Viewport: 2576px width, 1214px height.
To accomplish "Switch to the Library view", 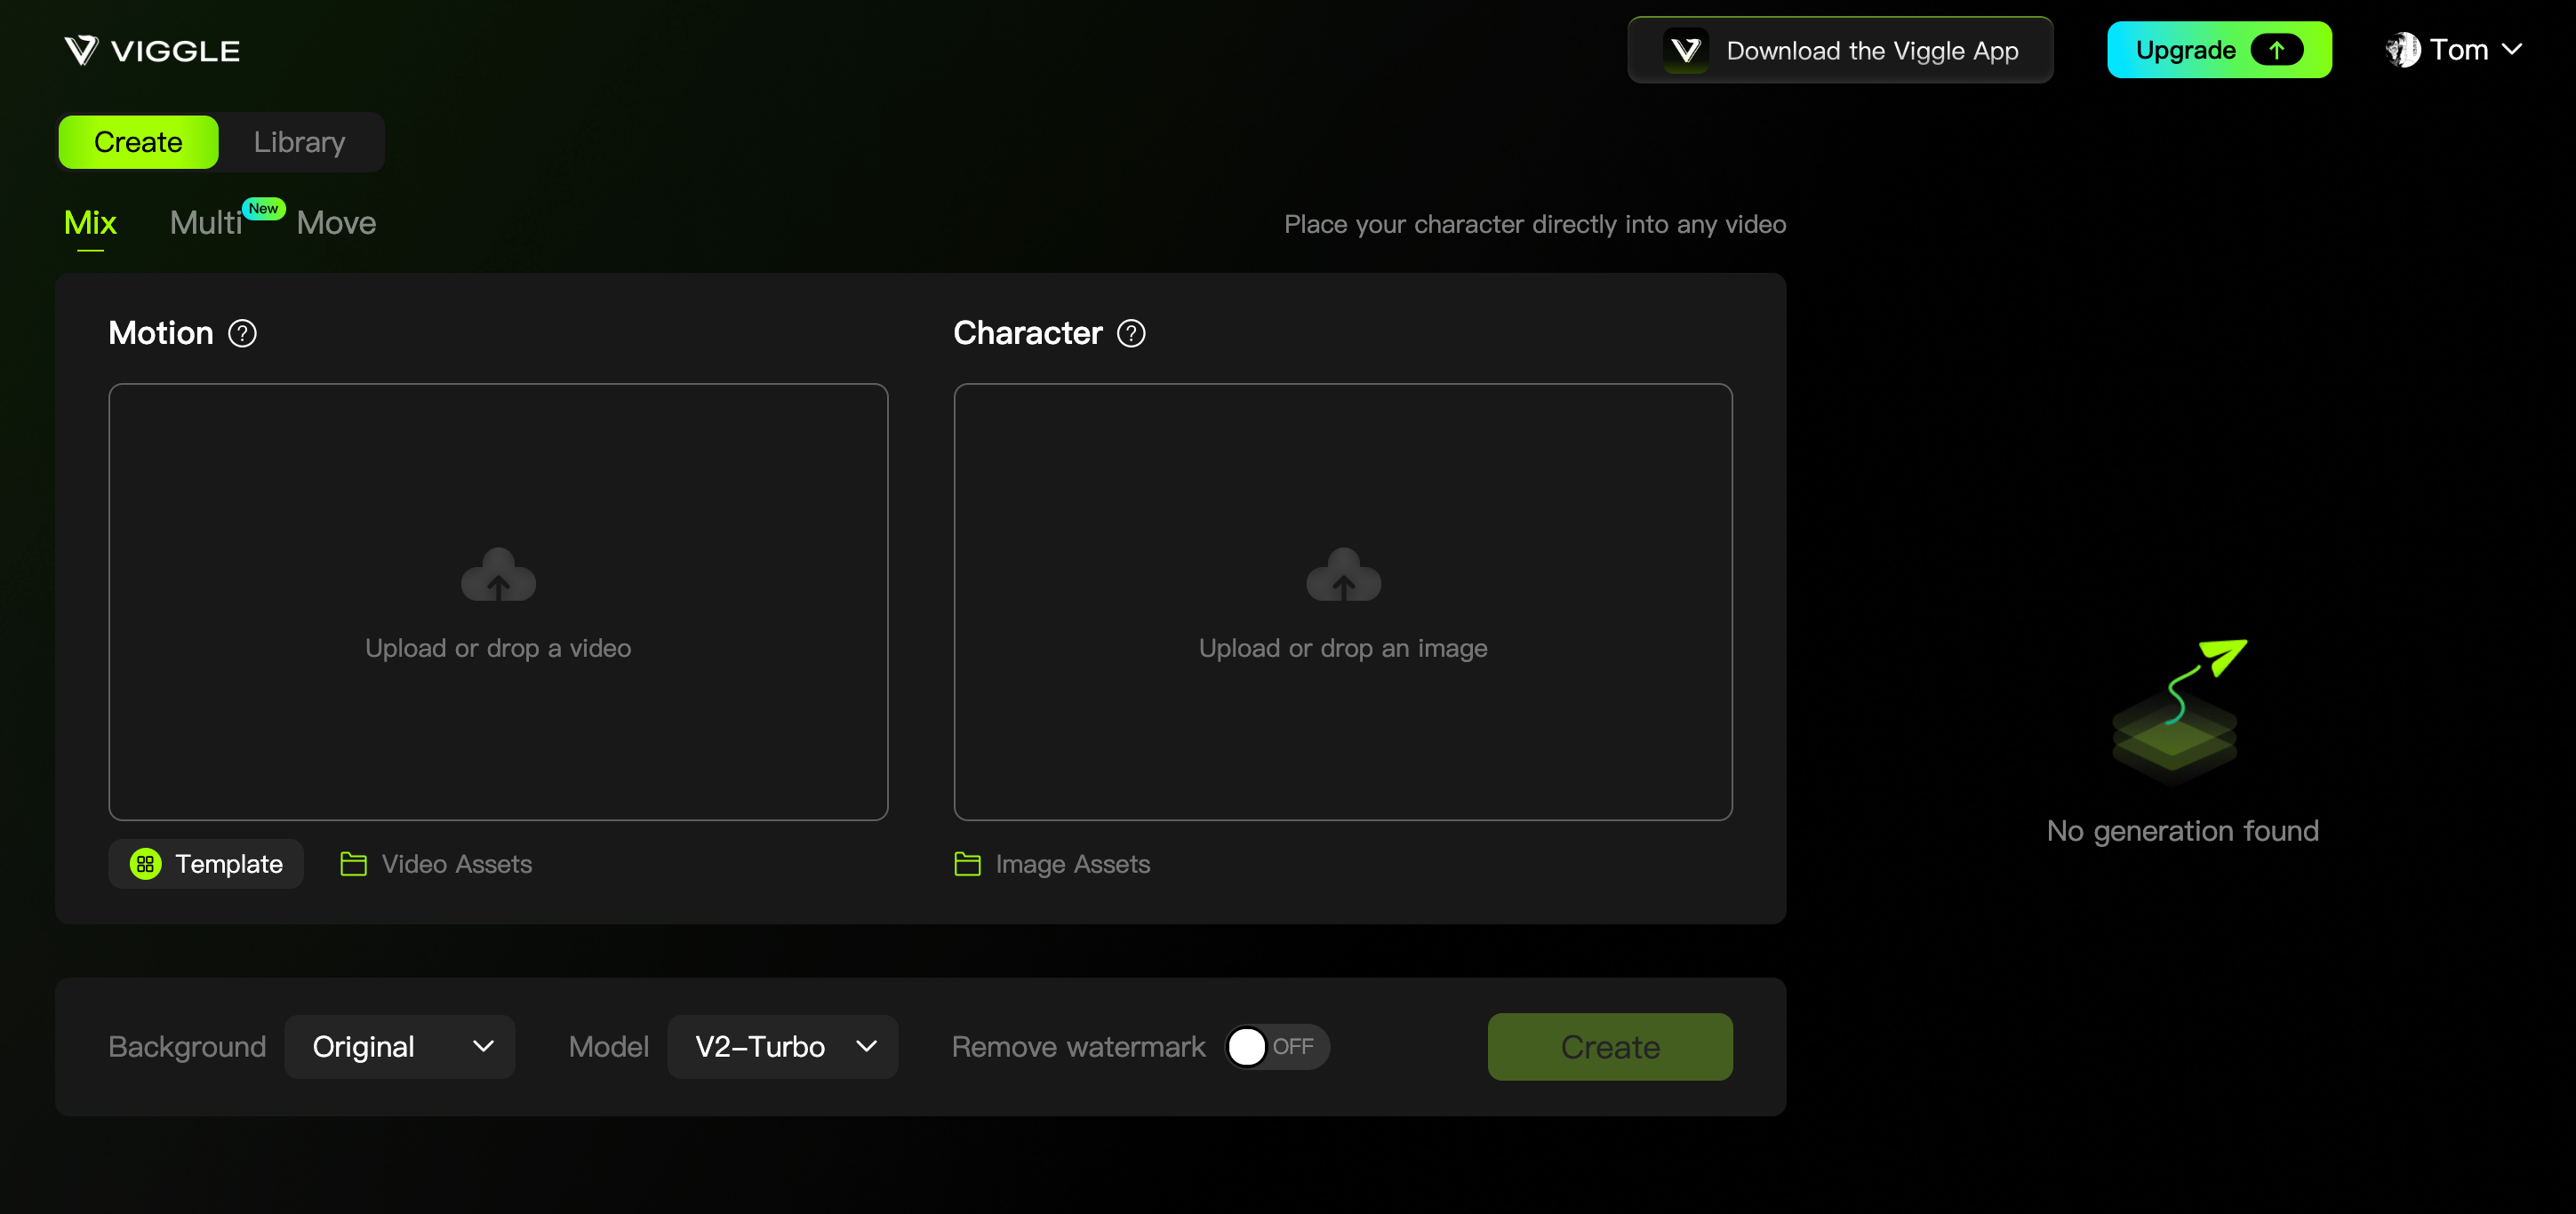I will [298, 141].
